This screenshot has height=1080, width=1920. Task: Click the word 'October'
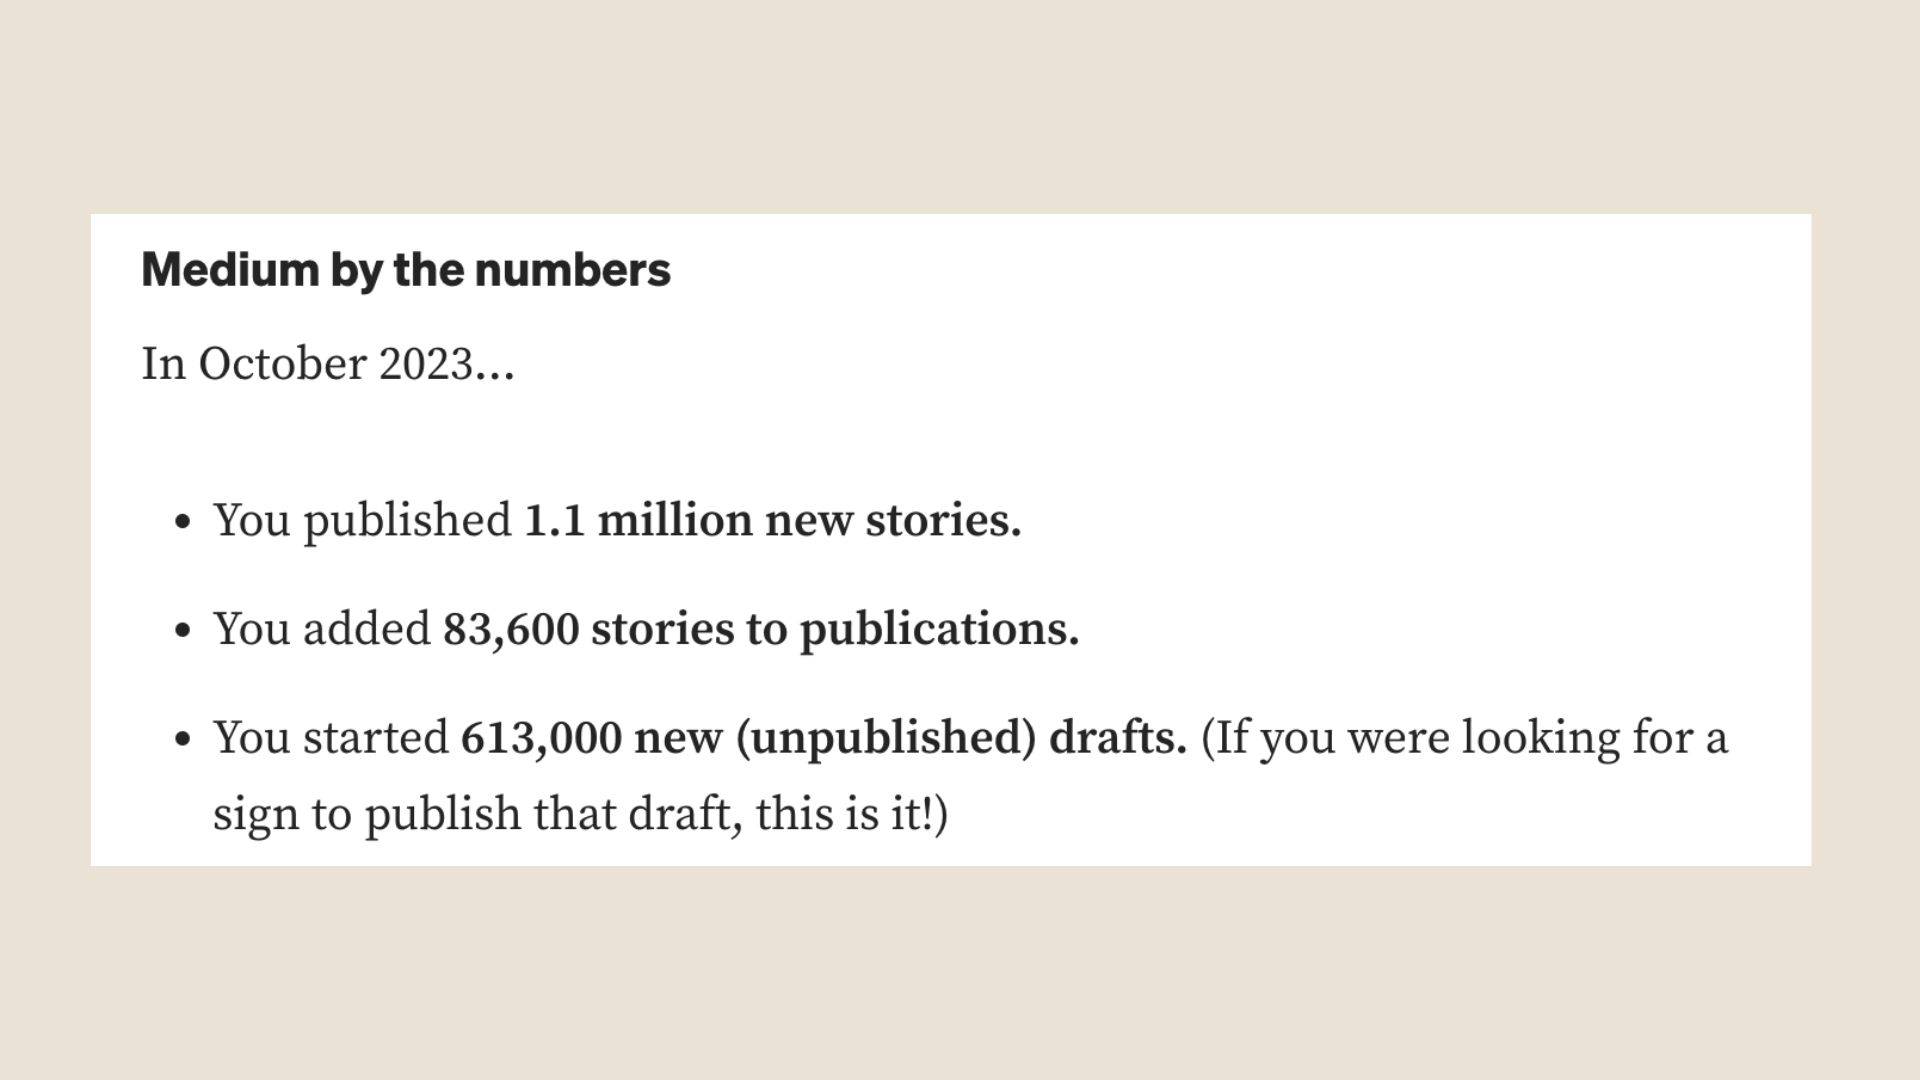pyautogui.click(x=282, y=364)
